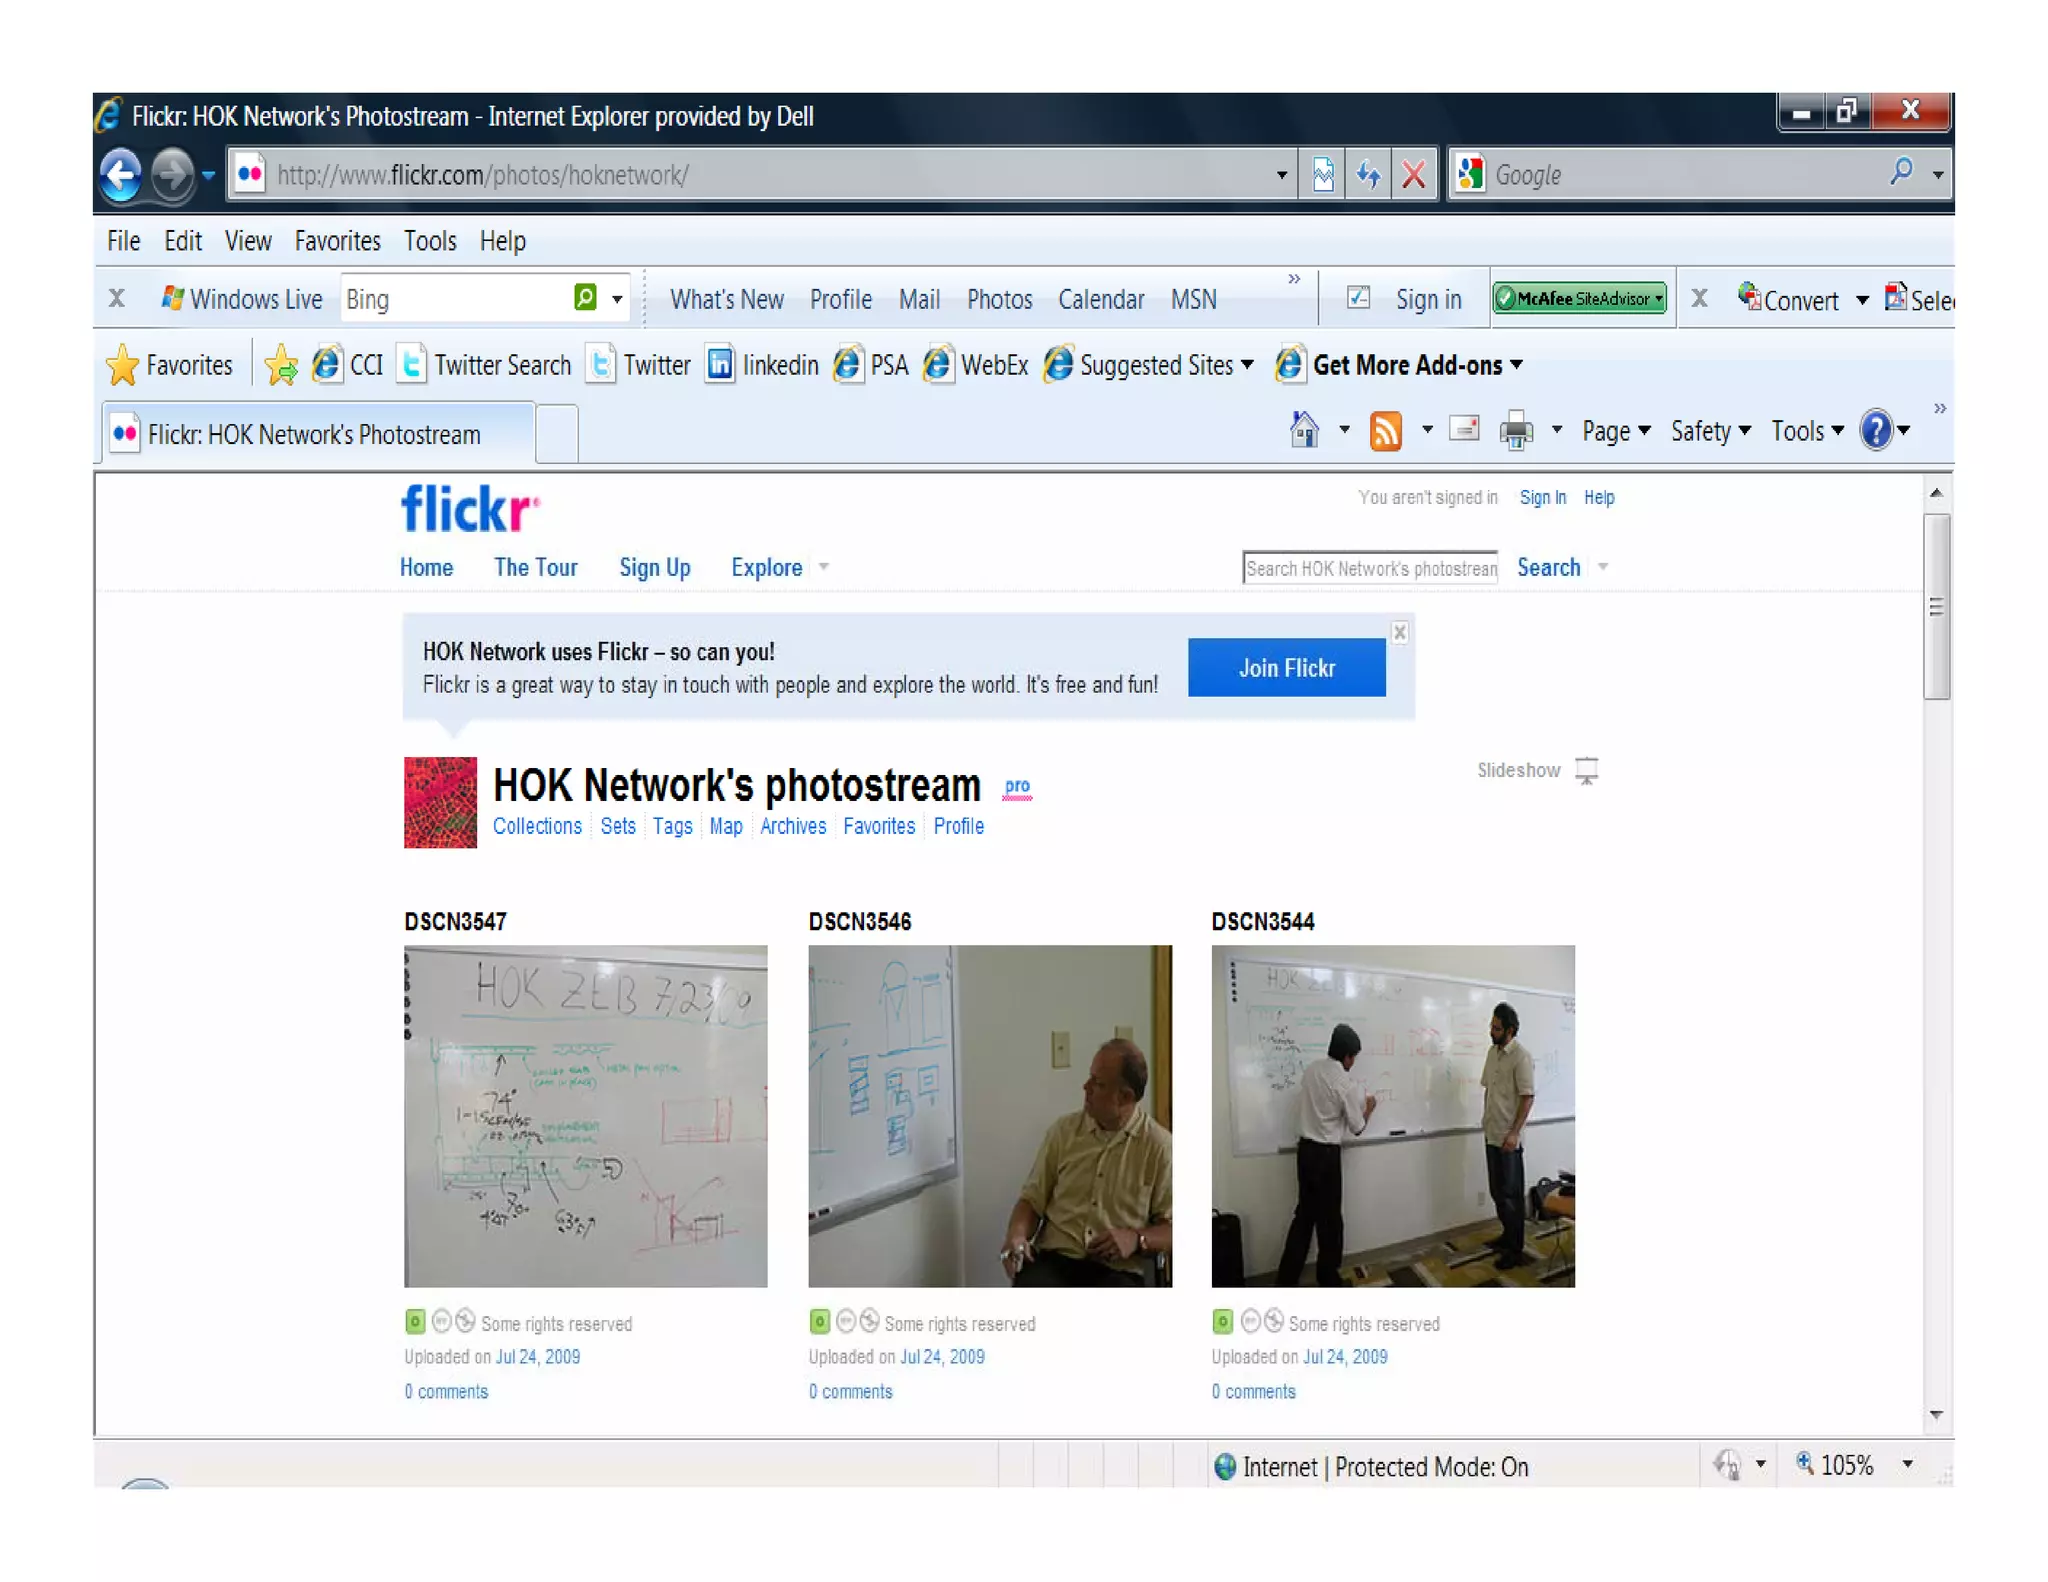The width and height of the screenshot is (2048, 1582).
Task: Click the vertical scrollbar thumb
Action: point(1936,607)
